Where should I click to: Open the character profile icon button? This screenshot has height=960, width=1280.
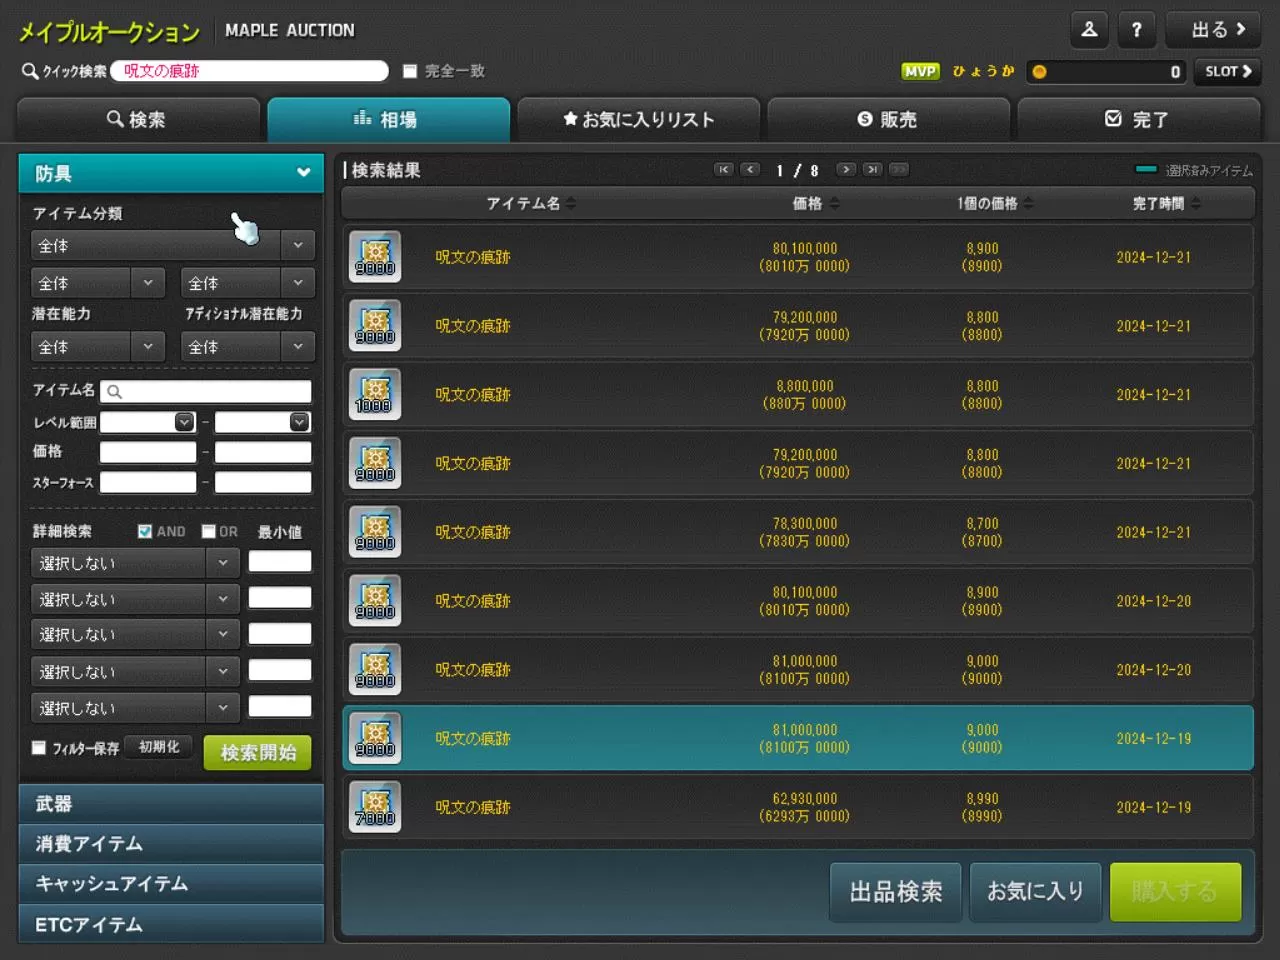click(x=1090, y=30)
